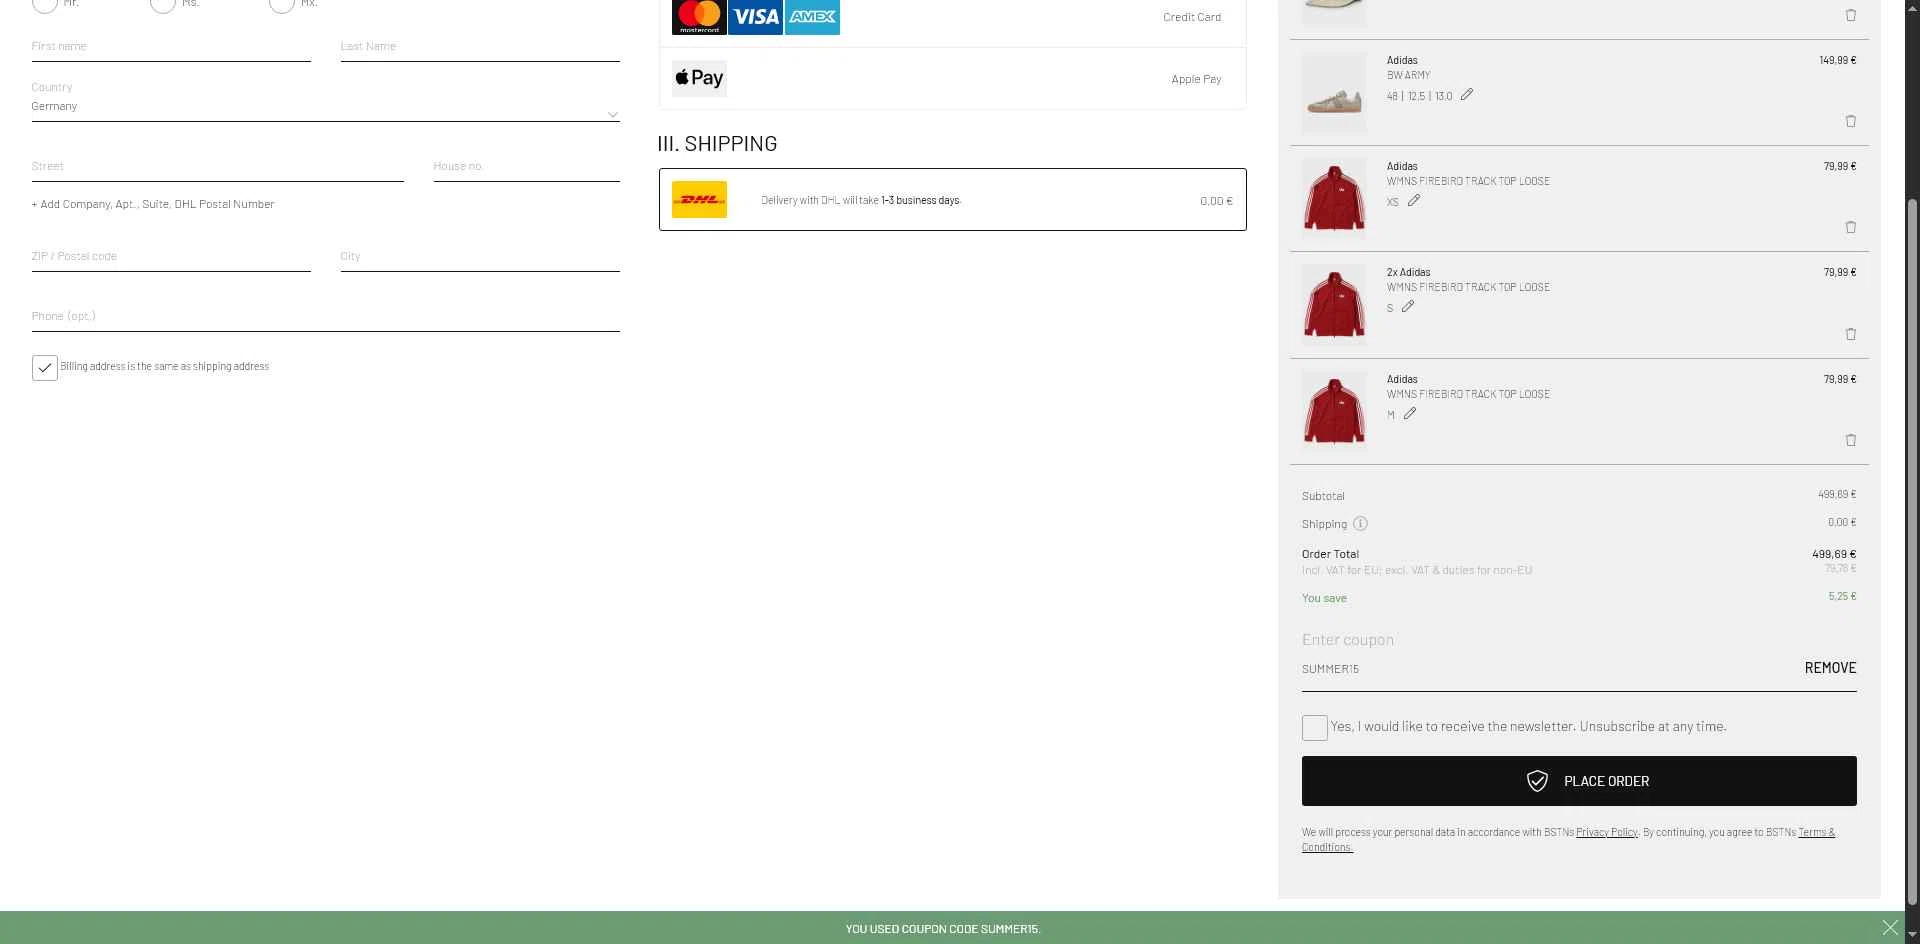
Task: Open the Privacy Policy link
Action: point(1607,832)
